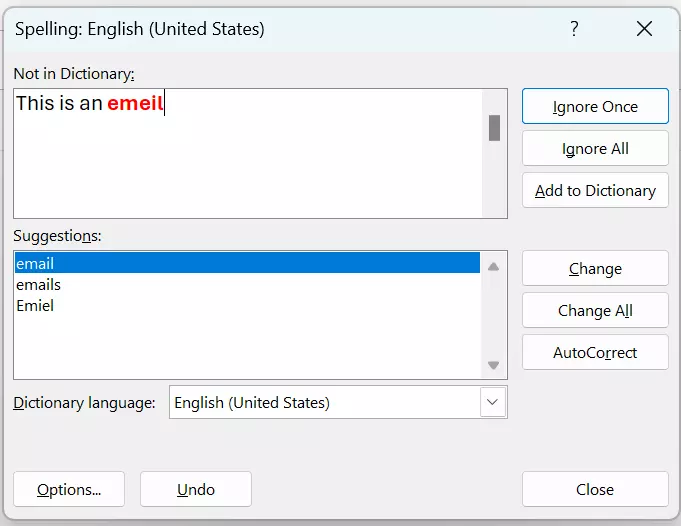Click the Ignore Once button
681x526 pixels.
click(595, 106)
